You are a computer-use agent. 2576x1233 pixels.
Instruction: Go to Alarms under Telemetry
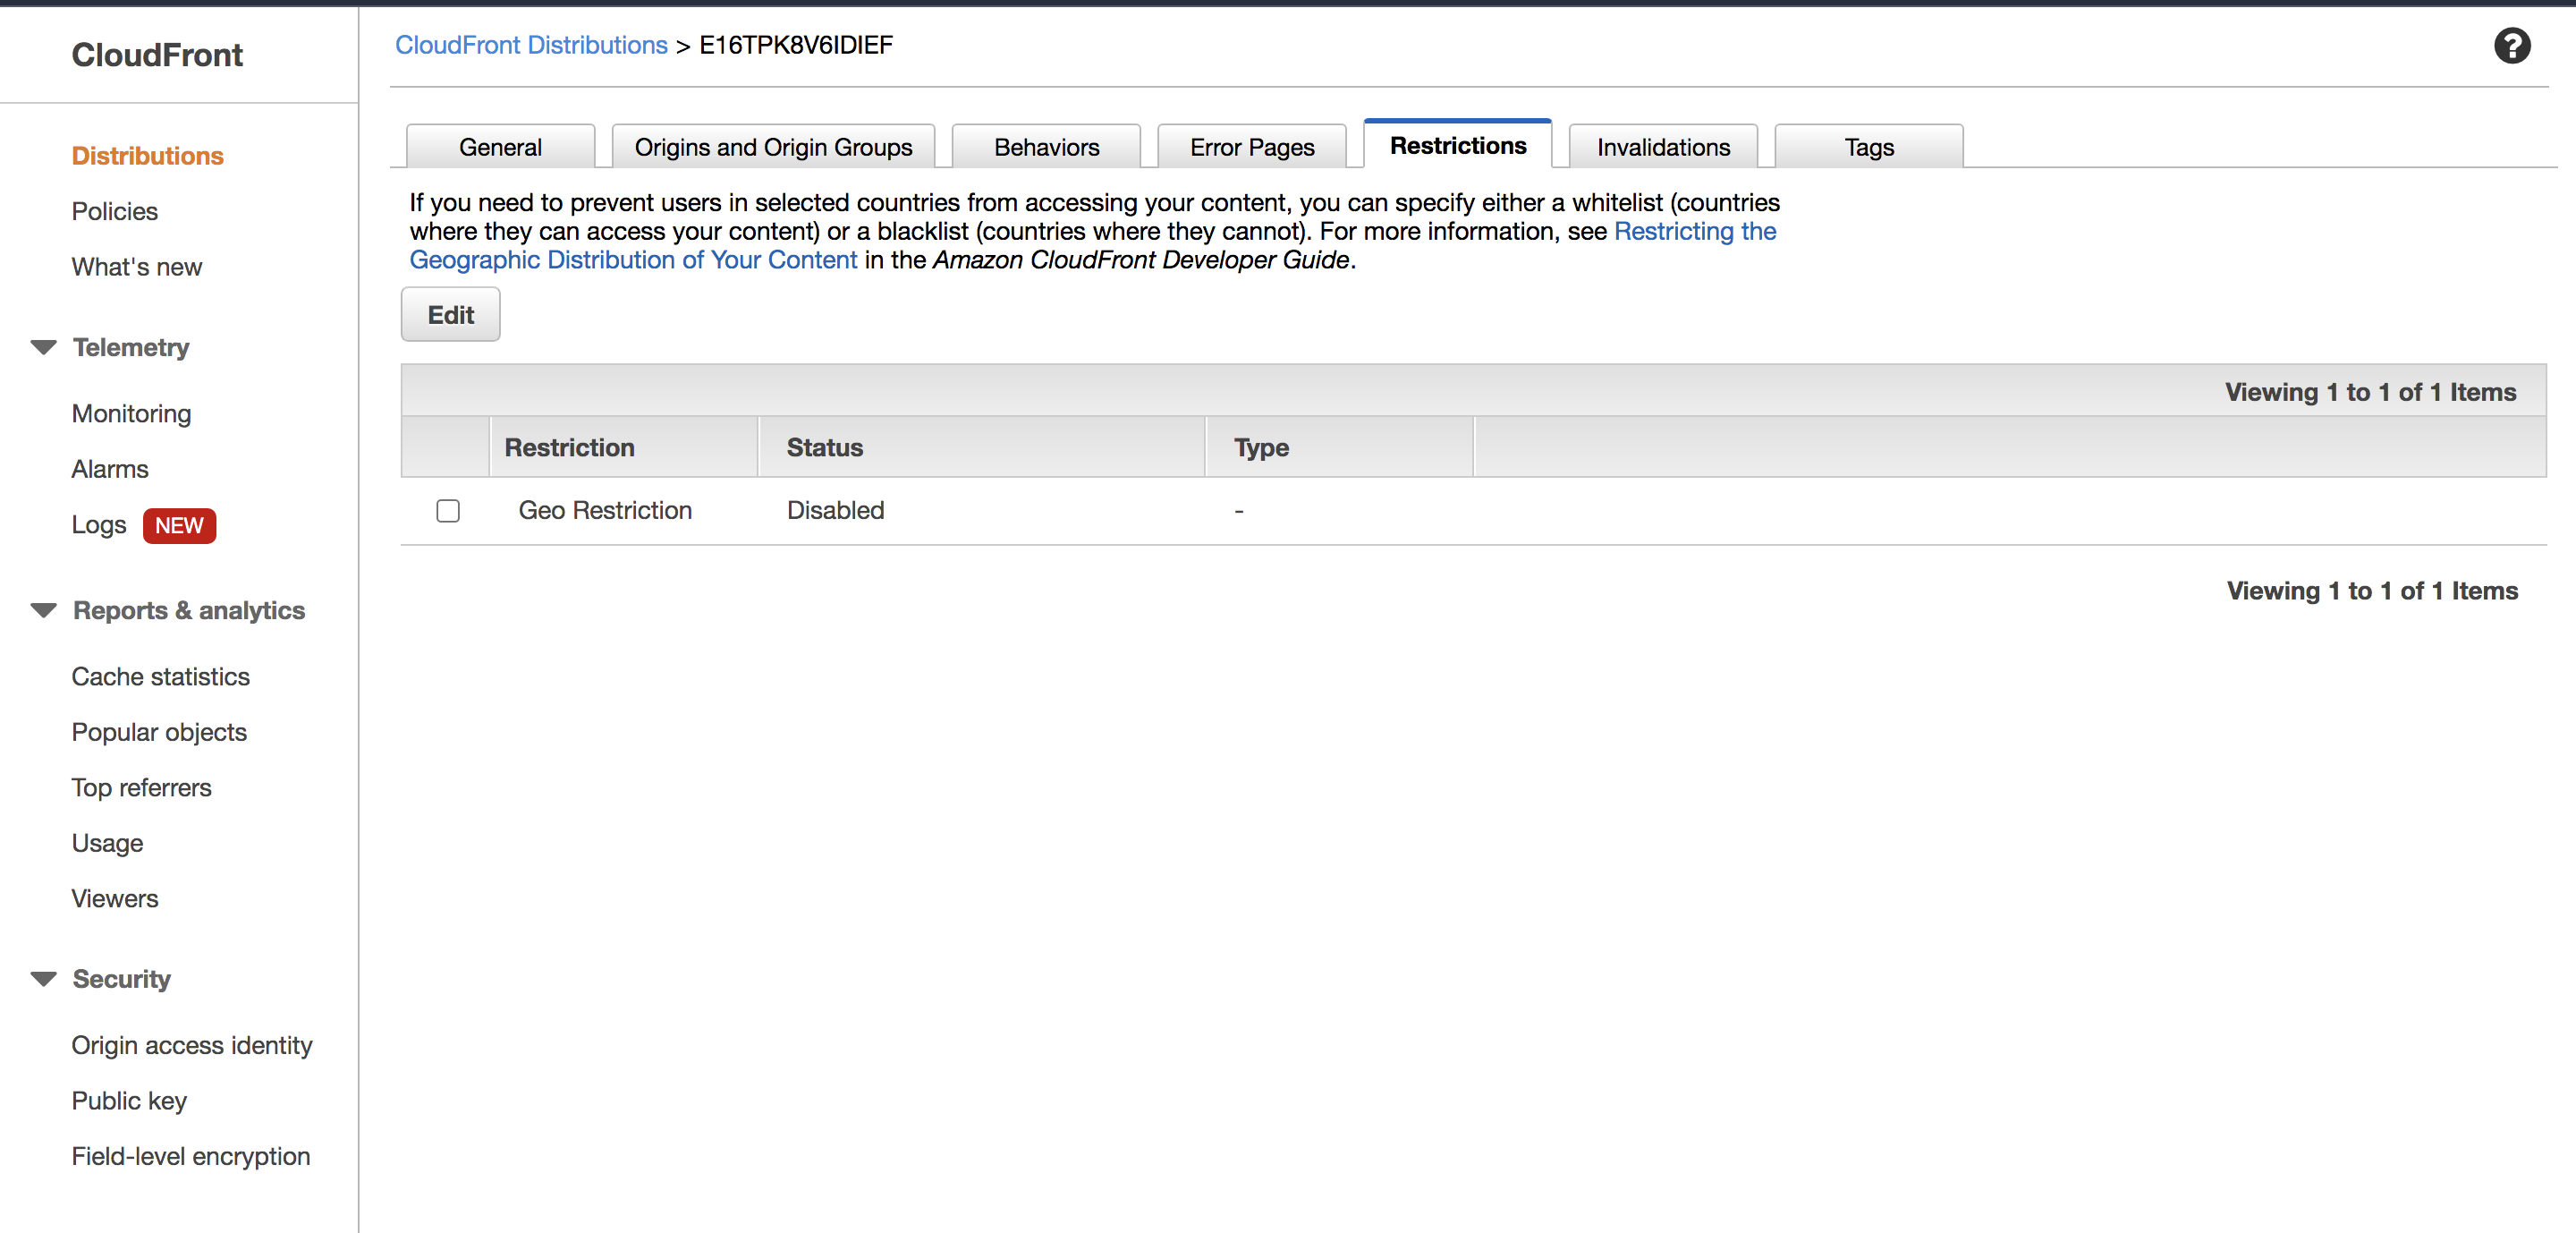tap(110, 469)
